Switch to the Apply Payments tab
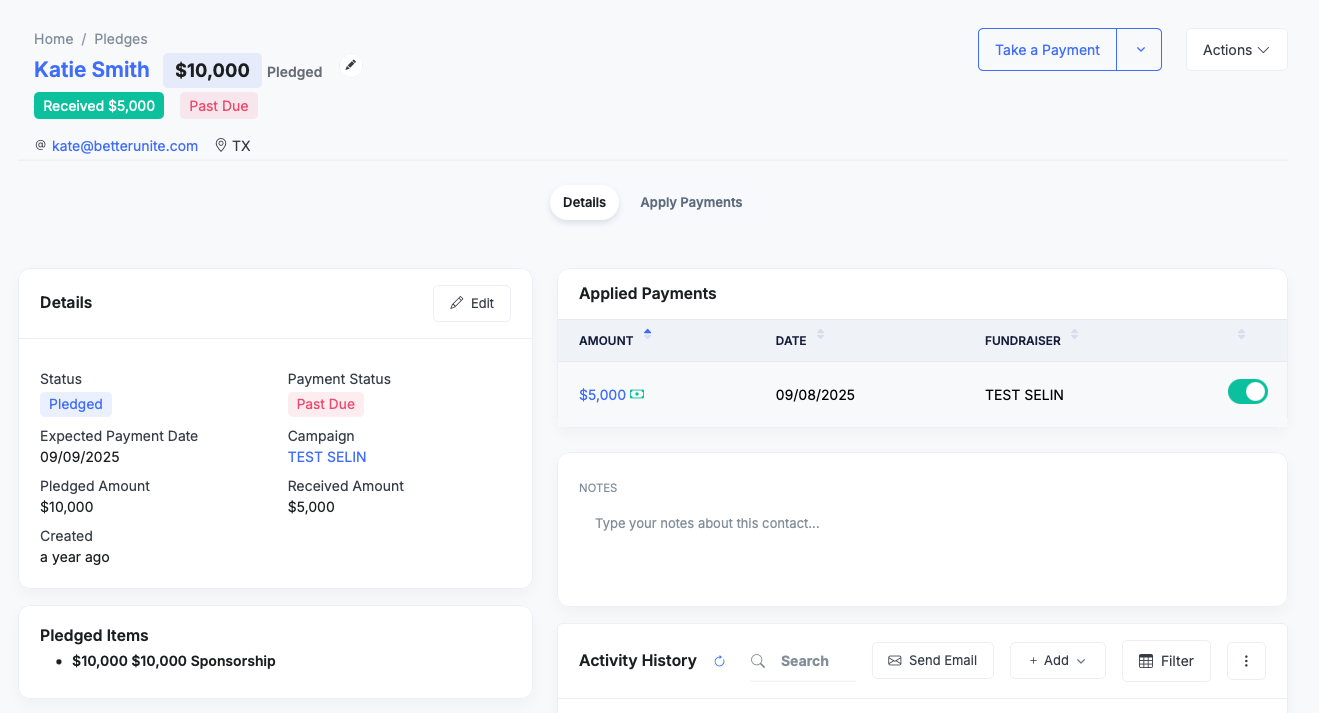The width and height of the screenshot is (1319, 713). pos(691,202)
